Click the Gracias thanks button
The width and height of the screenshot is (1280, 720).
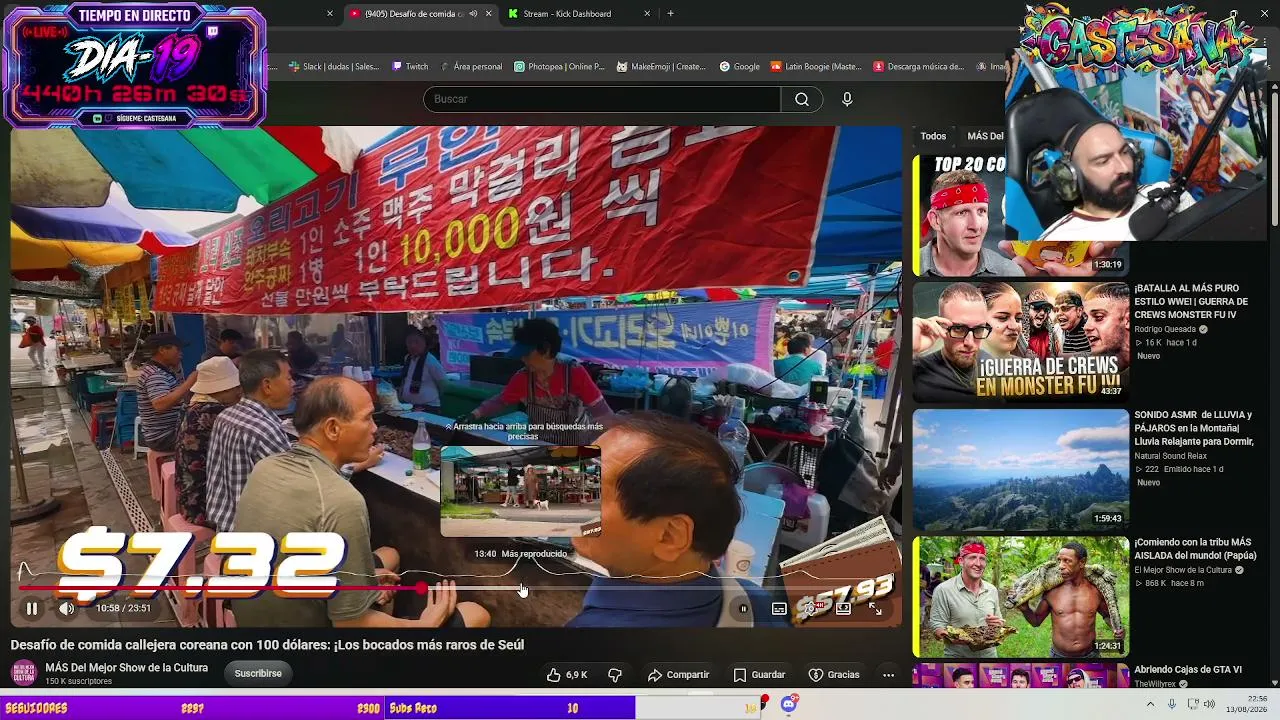[834, 675]
